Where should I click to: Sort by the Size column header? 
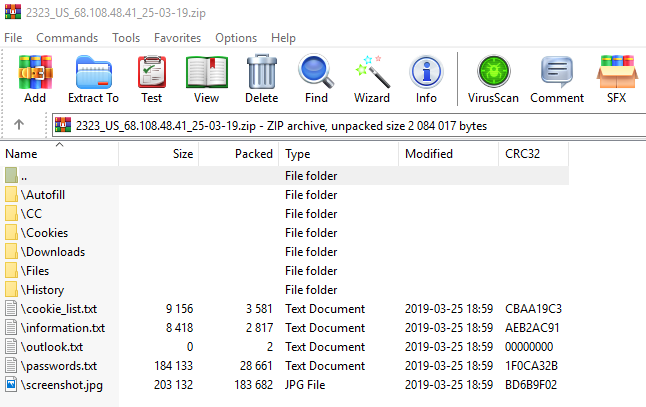pos(159,154)
